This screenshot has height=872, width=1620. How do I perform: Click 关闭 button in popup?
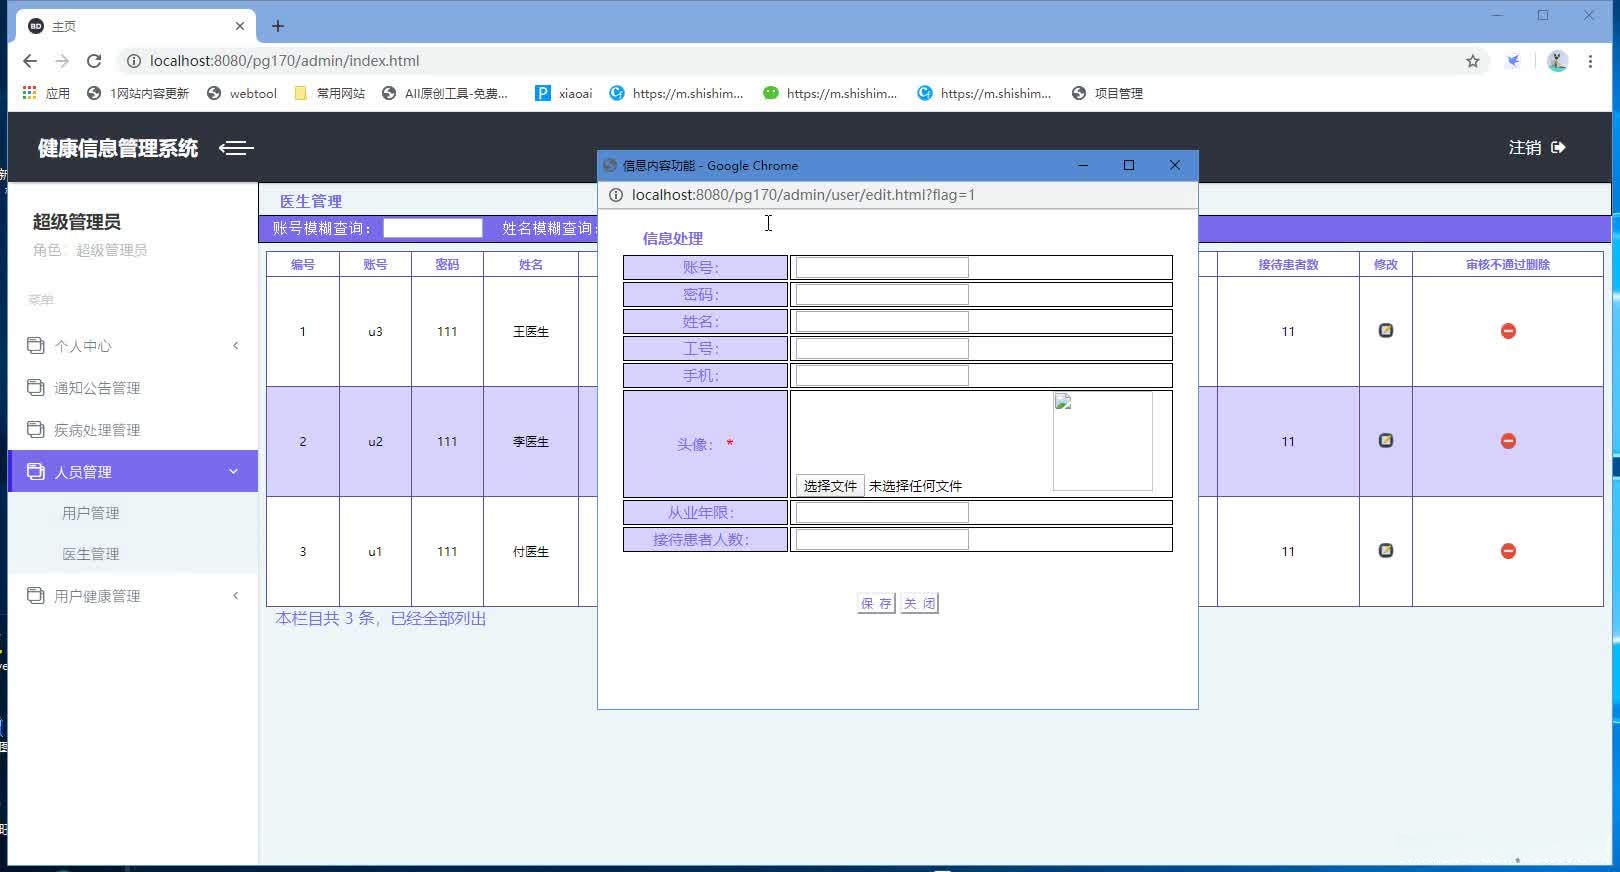point(919,603)
